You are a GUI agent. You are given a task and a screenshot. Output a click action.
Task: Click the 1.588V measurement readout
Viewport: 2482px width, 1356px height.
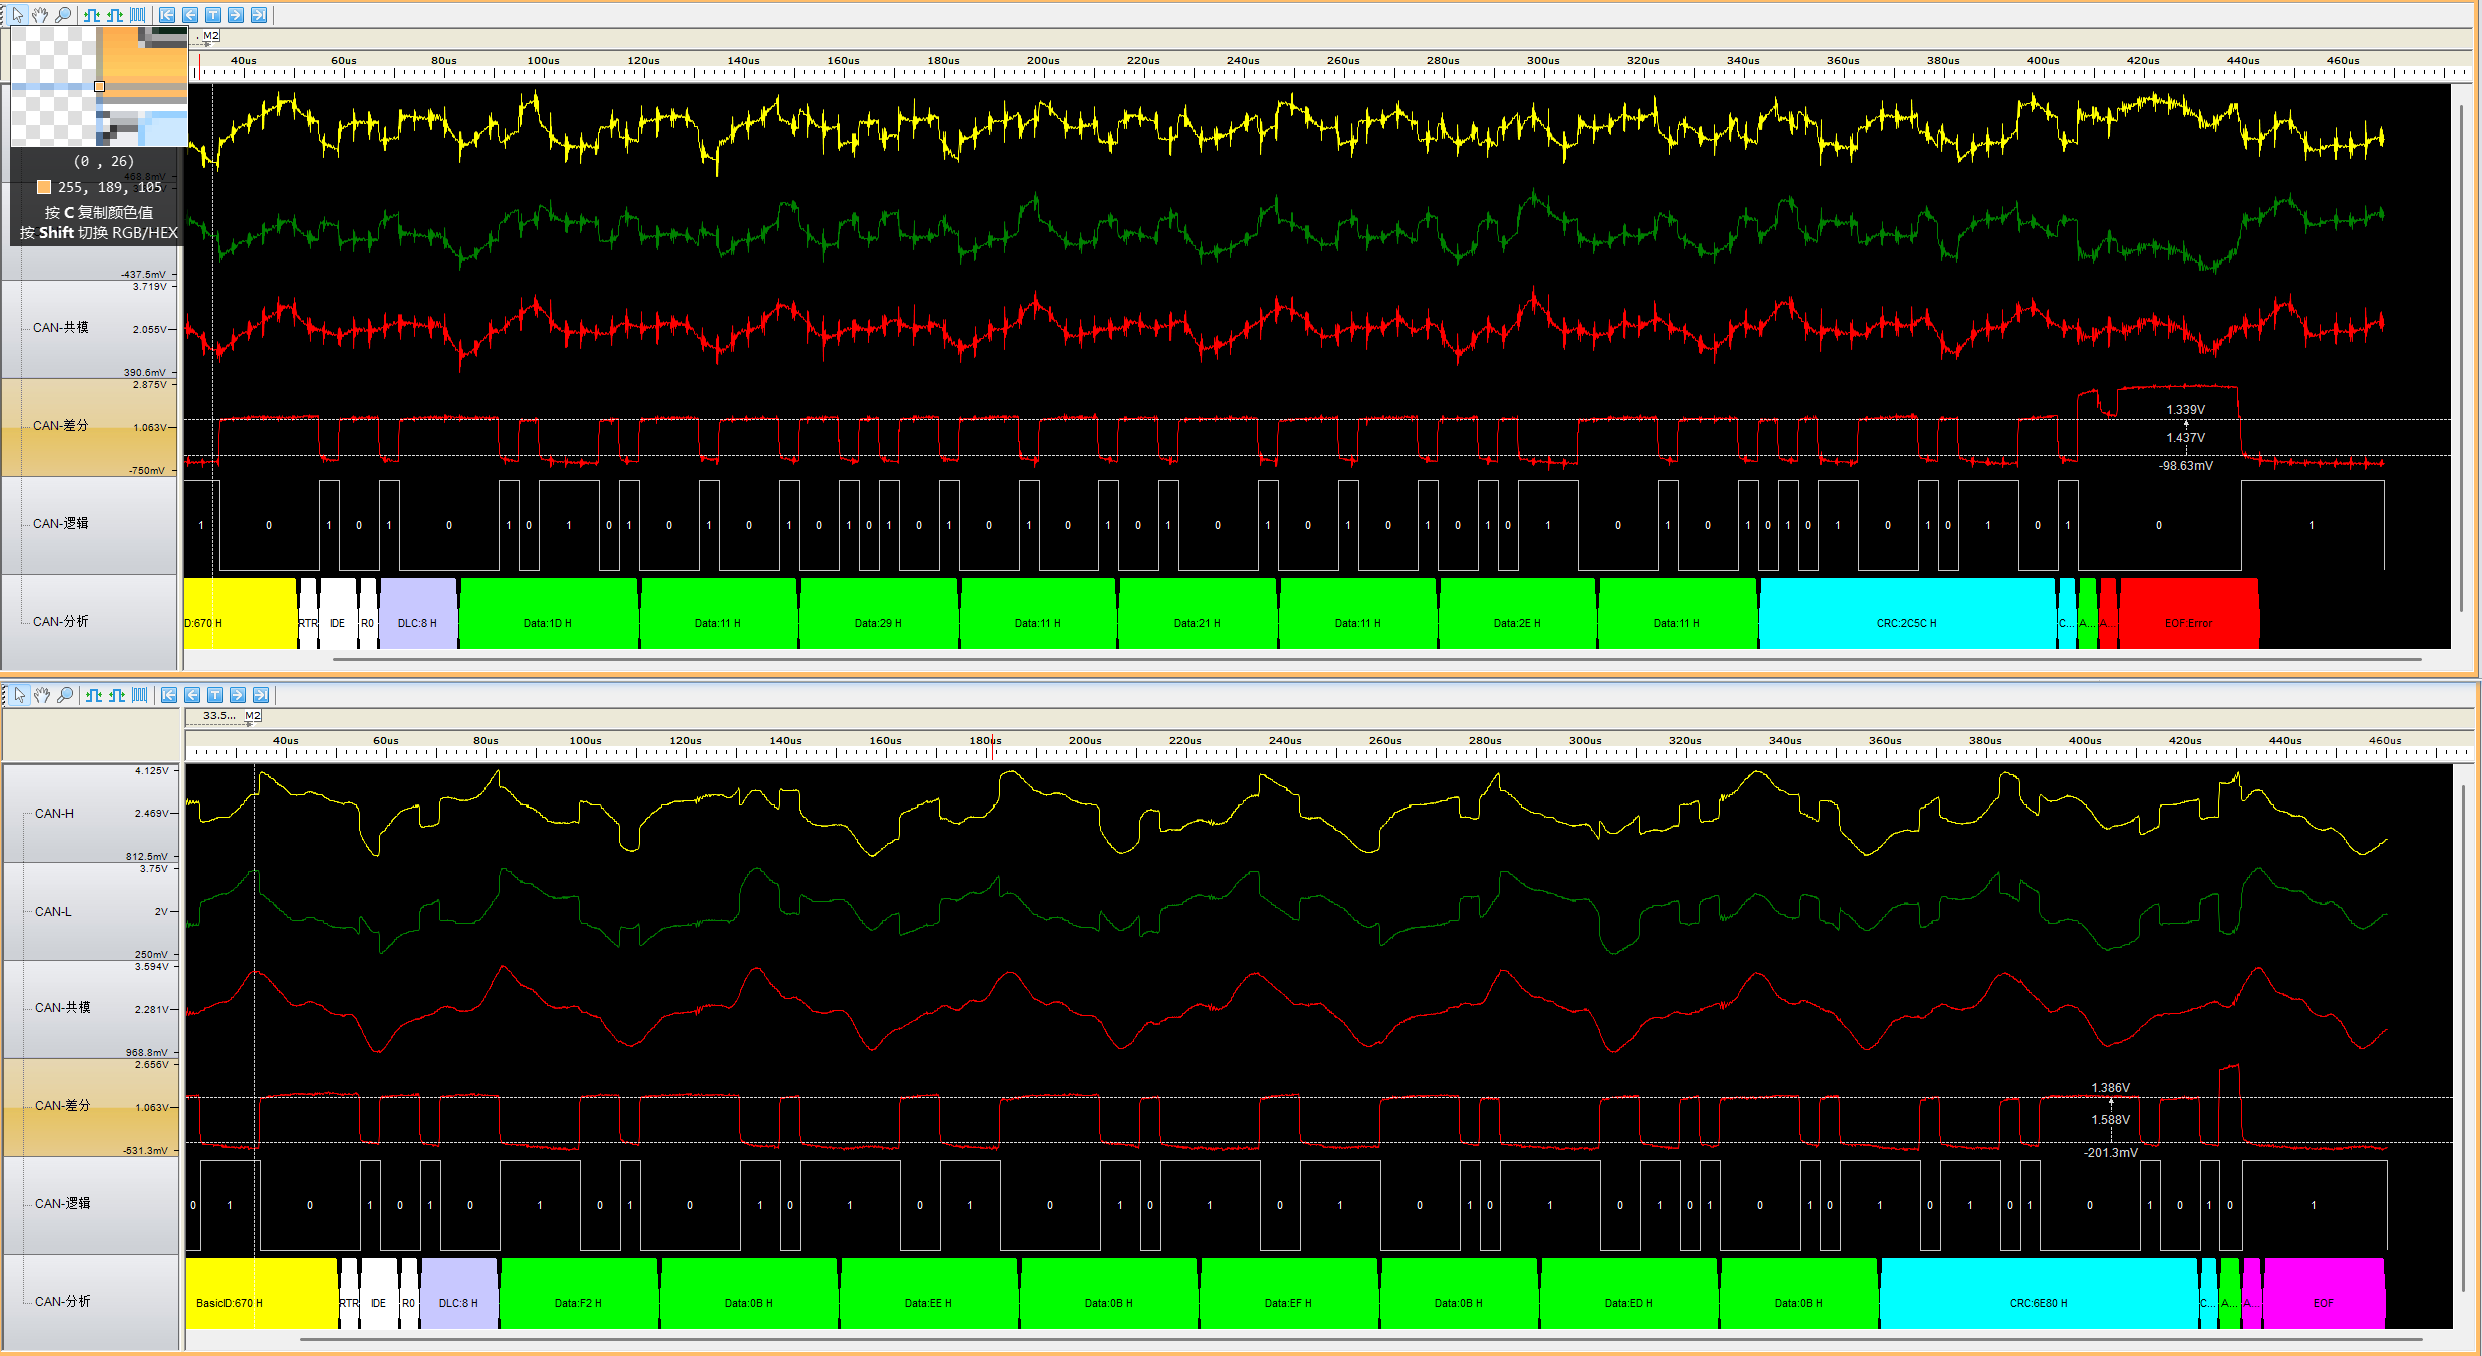(2111, 1120)
